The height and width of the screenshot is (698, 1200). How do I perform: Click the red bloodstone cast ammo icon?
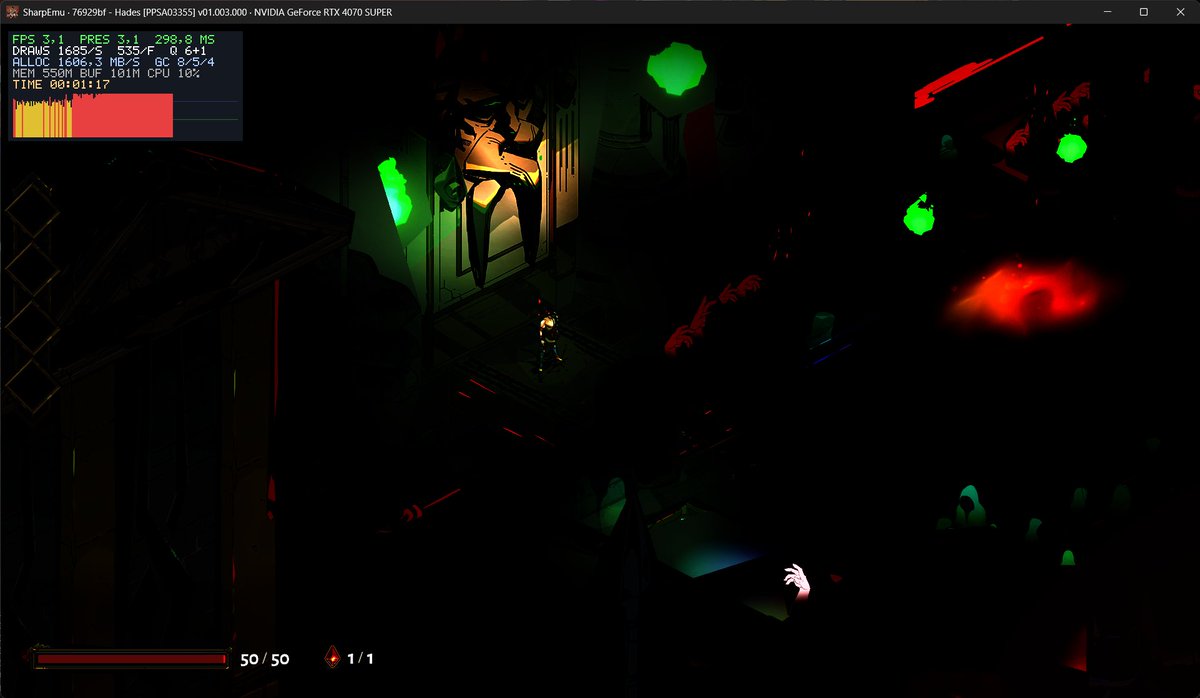pyautogui.click(x=332, y=657)
